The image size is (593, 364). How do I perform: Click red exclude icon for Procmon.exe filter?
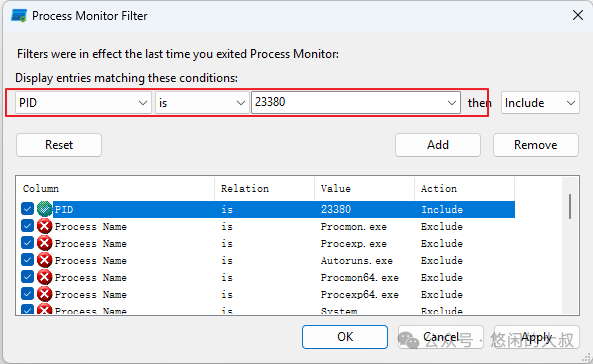[x=45, y=226]
